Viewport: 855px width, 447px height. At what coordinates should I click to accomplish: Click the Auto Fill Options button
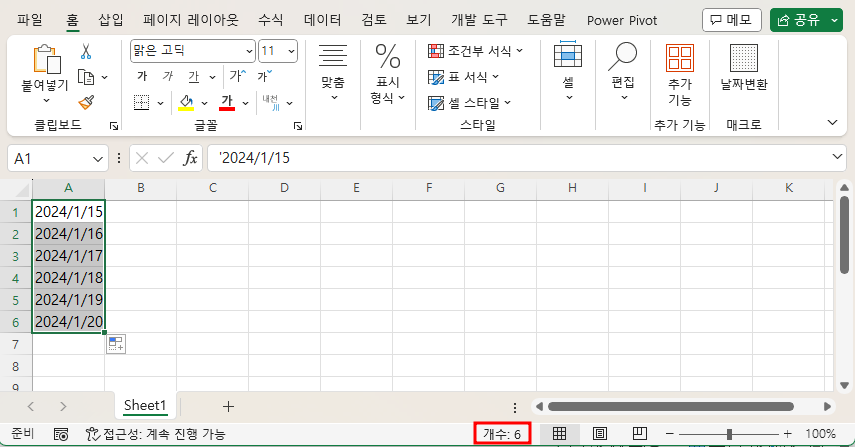click(x=116, y=344)
